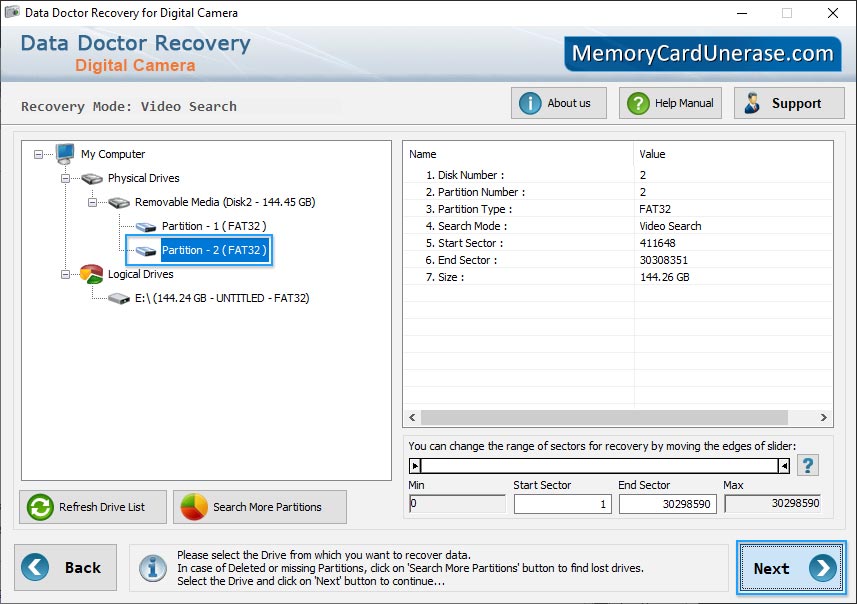
Task: Click the Size value 144.26 GB
Action: tap(665, 277)
